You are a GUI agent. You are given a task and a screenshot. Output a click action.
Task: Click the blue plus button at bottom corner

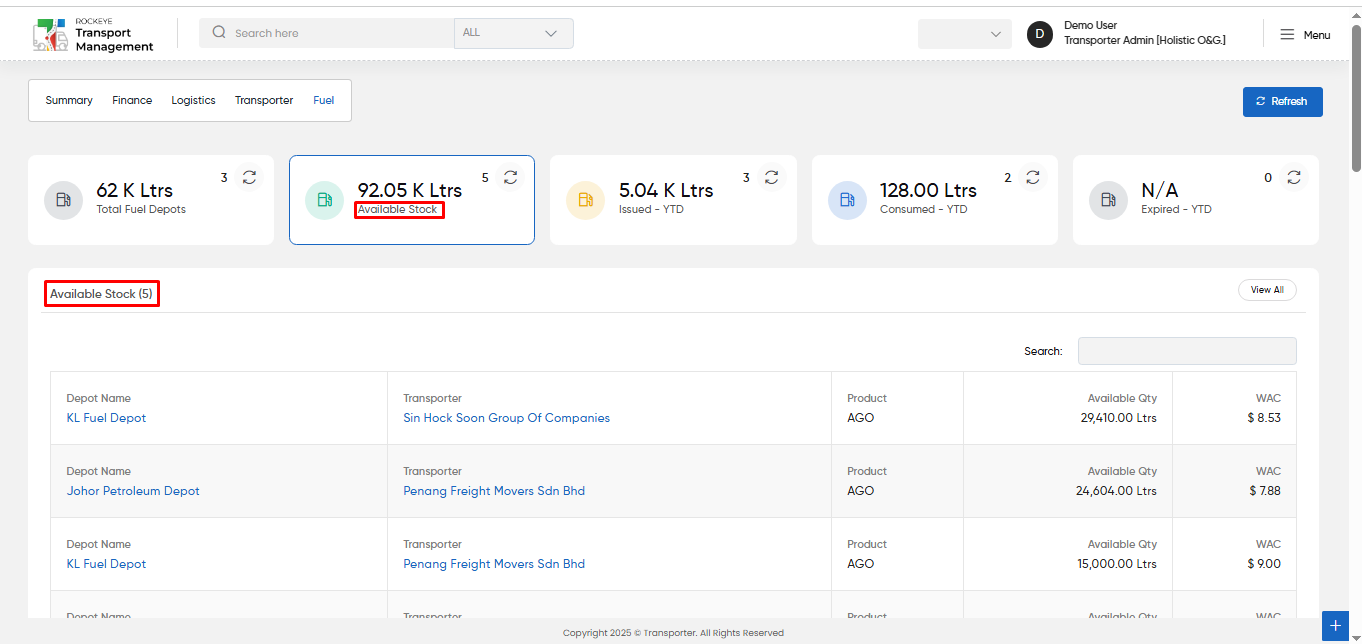(x=1335, y=626)
